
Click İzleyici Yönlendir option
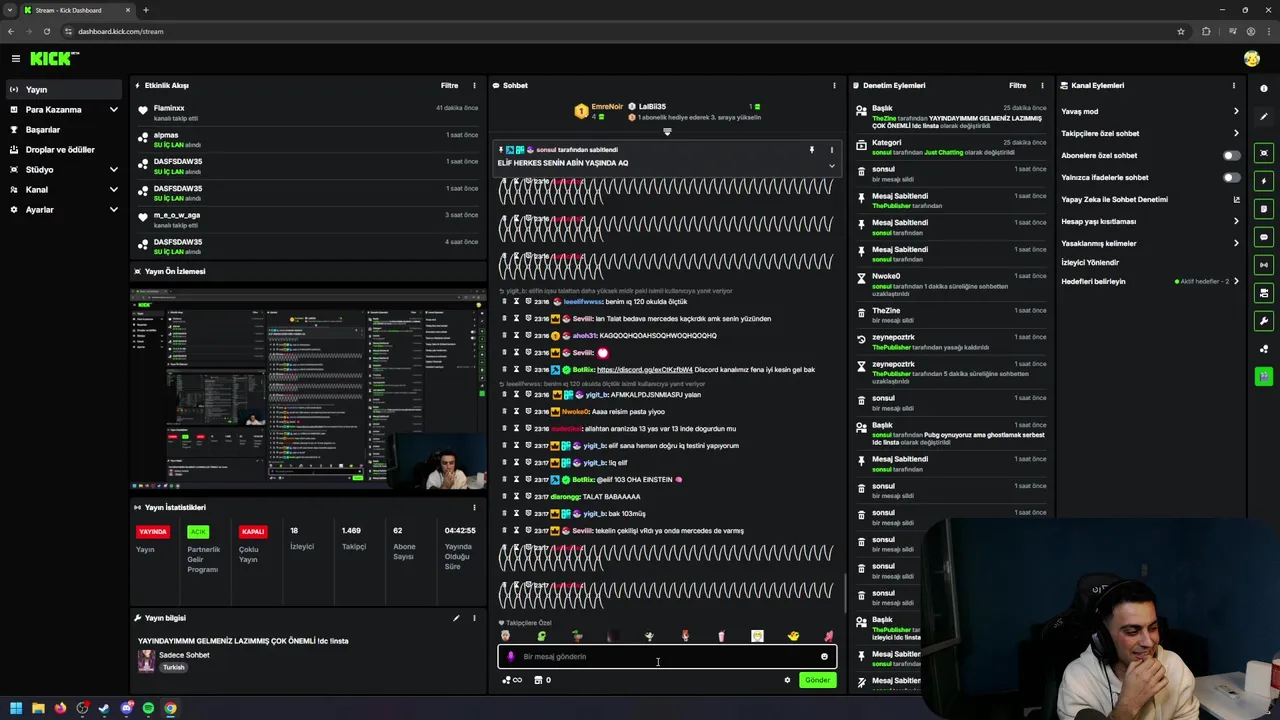[x=1090, y=263]
